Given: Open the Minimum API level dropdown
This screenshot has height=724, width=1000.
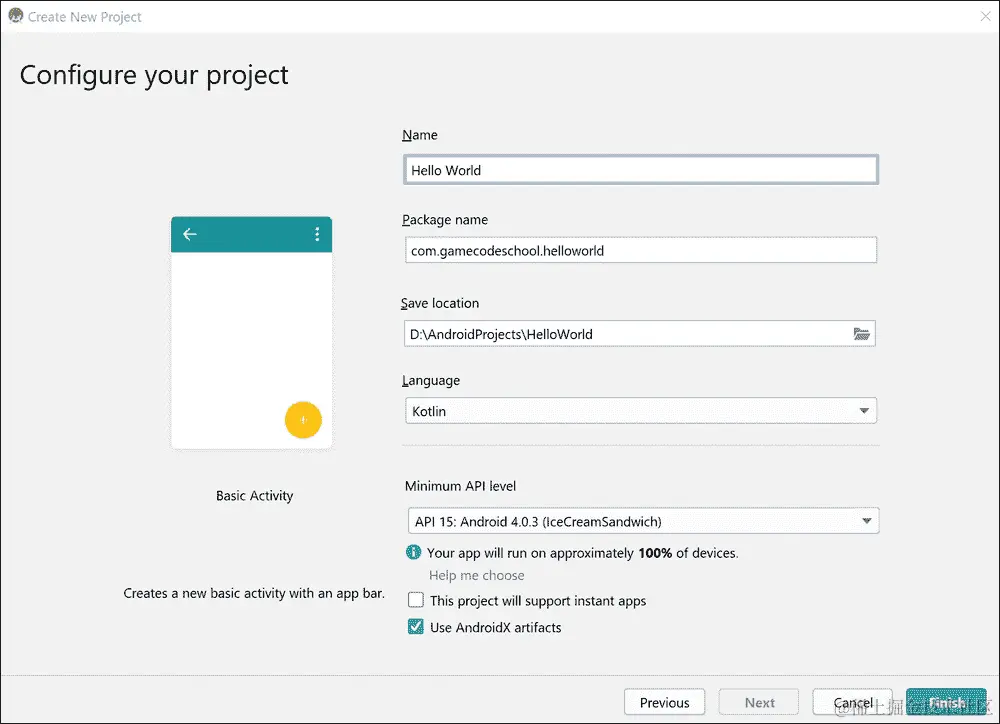Looking at the screenshot, I should pyautogui.click(x=643, y=521).
